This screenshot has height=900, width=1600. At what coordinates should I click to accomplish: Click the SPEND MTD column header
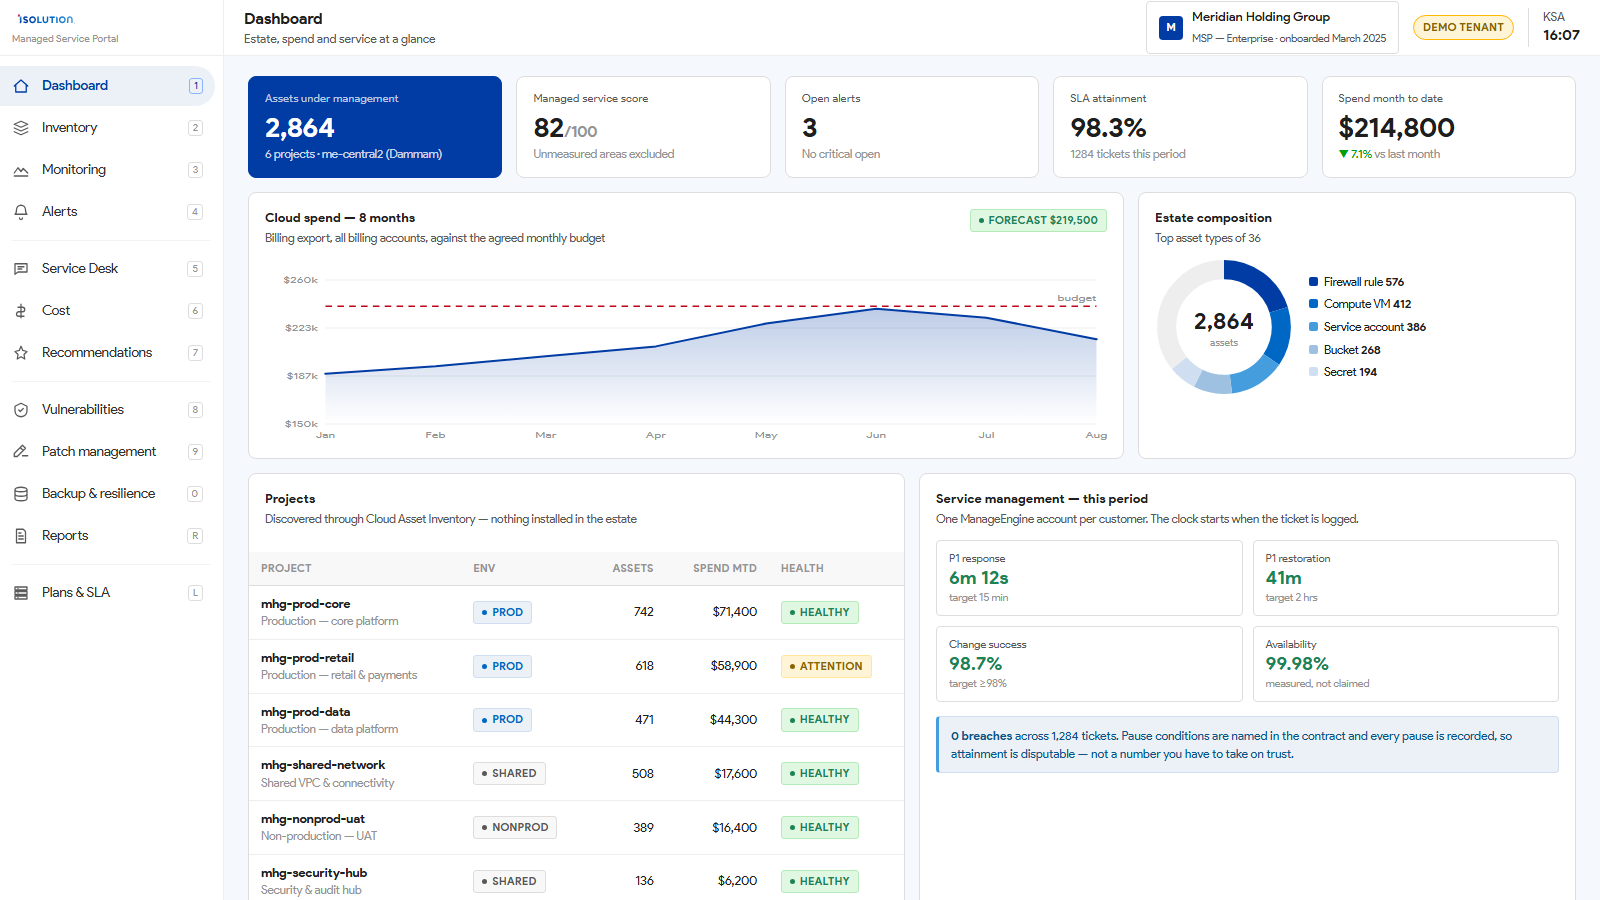725,568
